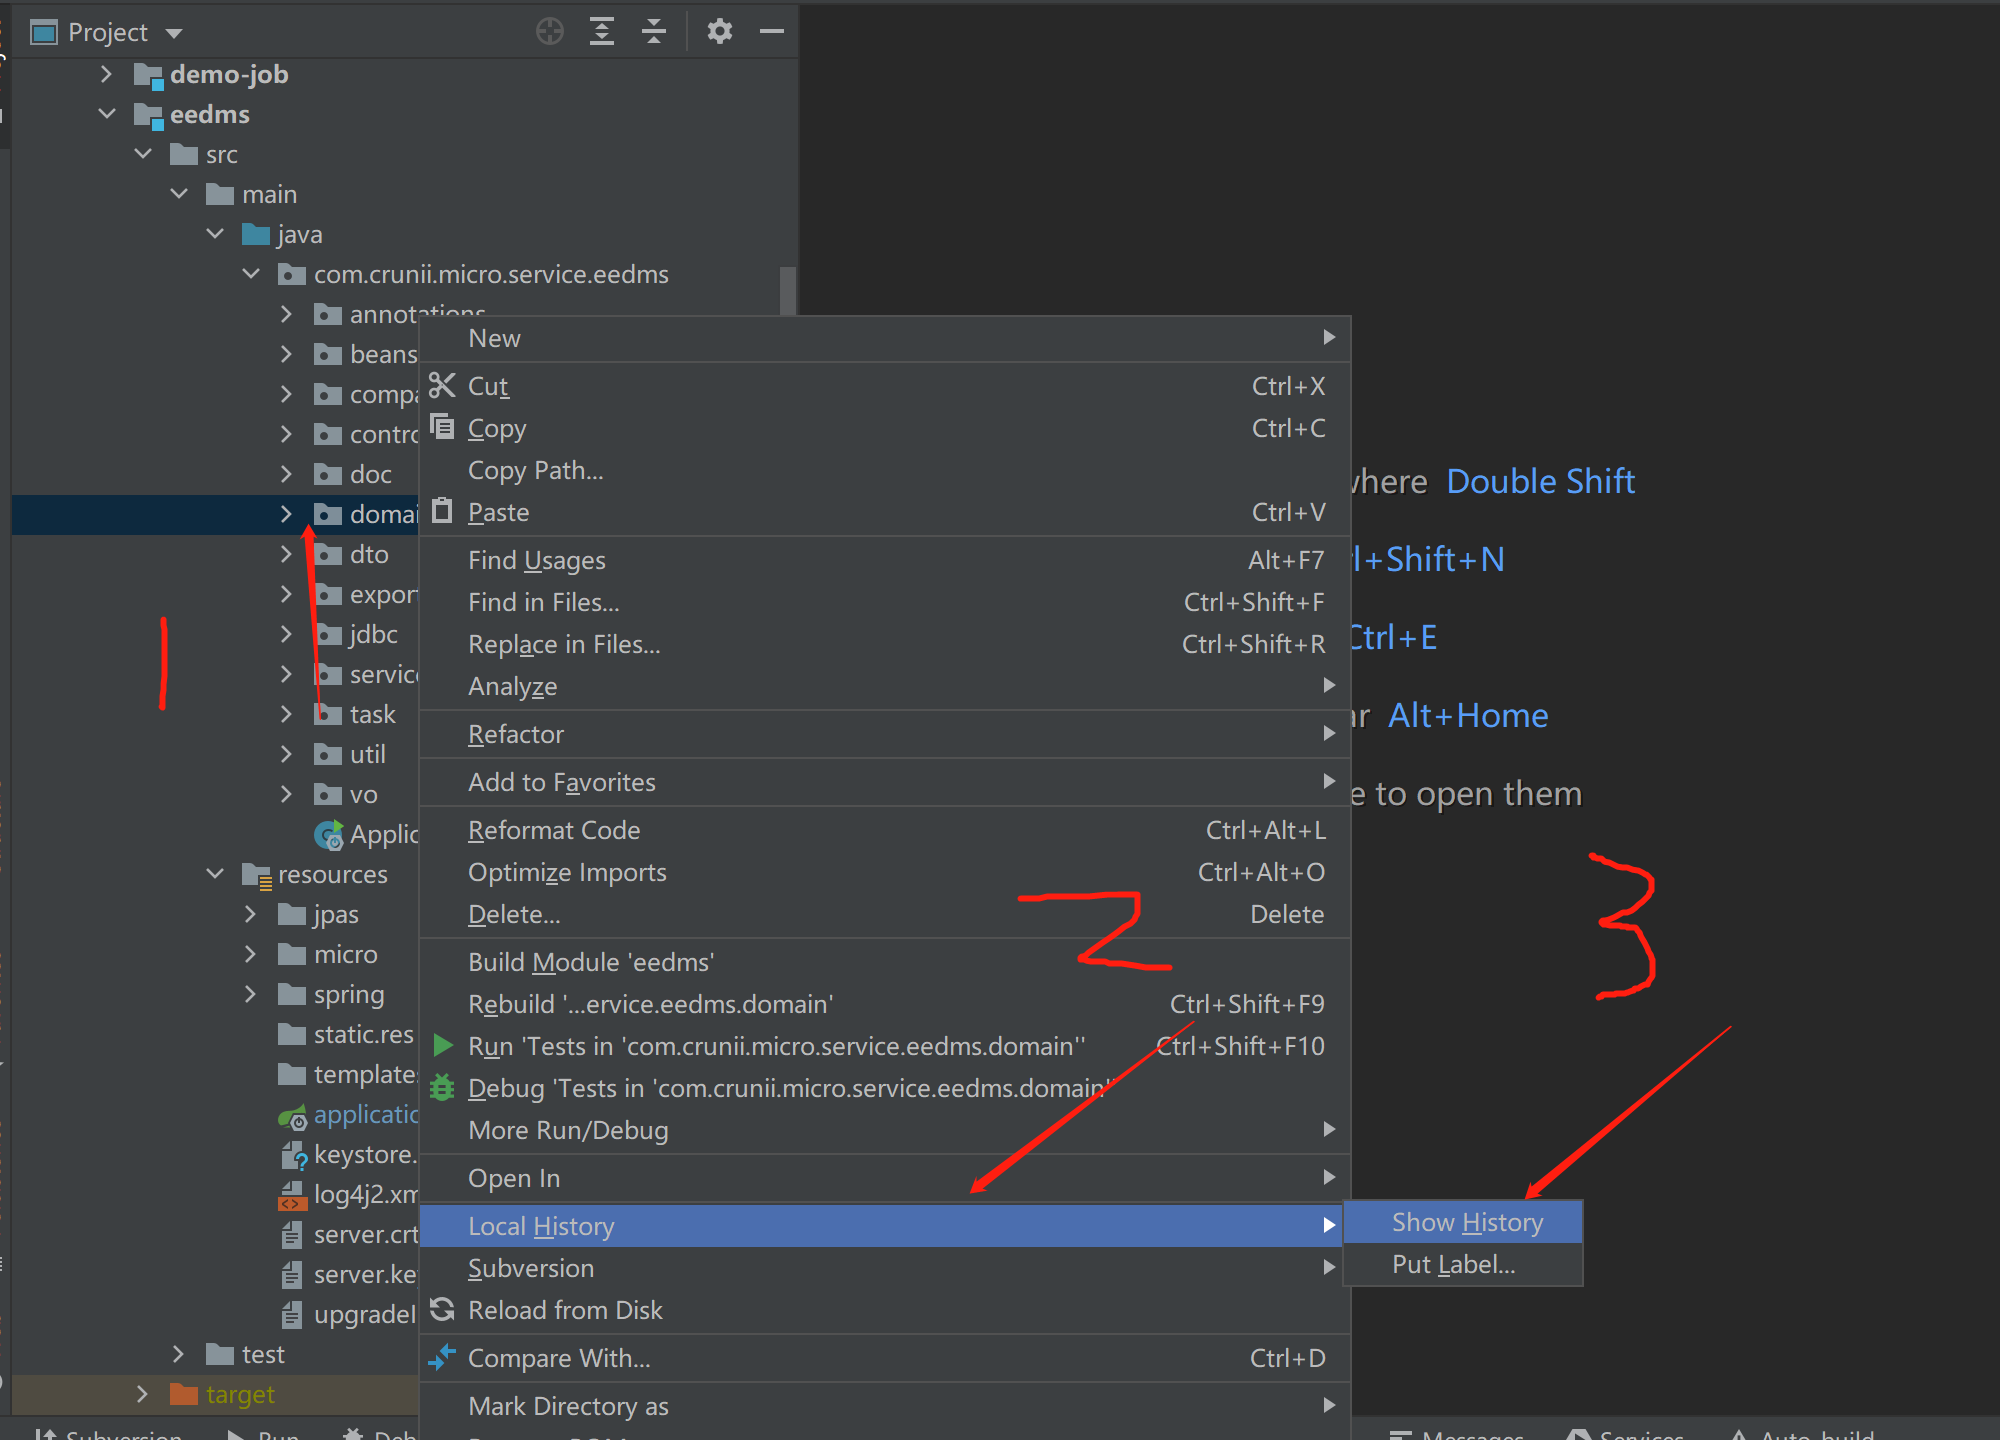
Task: Select Show History in submenu
Action: tap(1466, 1222)
